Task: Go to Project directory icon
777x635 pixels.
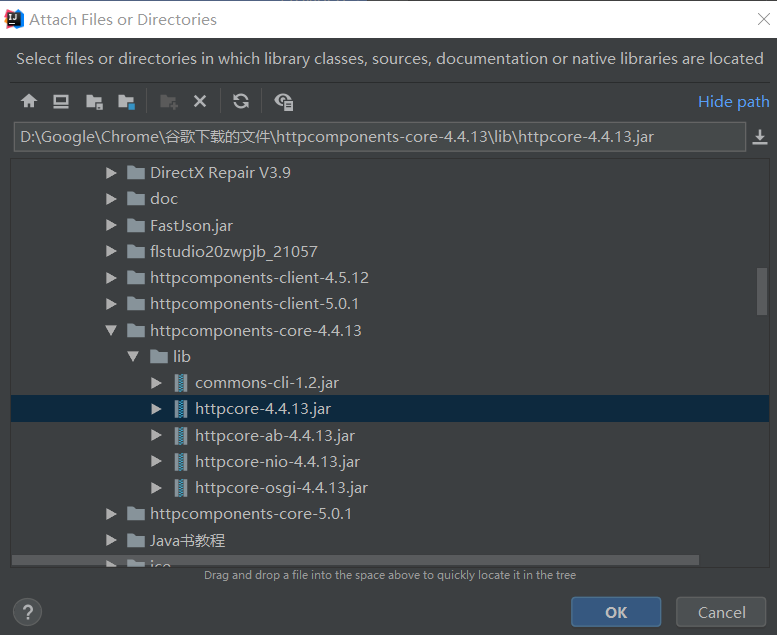Action: (94, 102)
